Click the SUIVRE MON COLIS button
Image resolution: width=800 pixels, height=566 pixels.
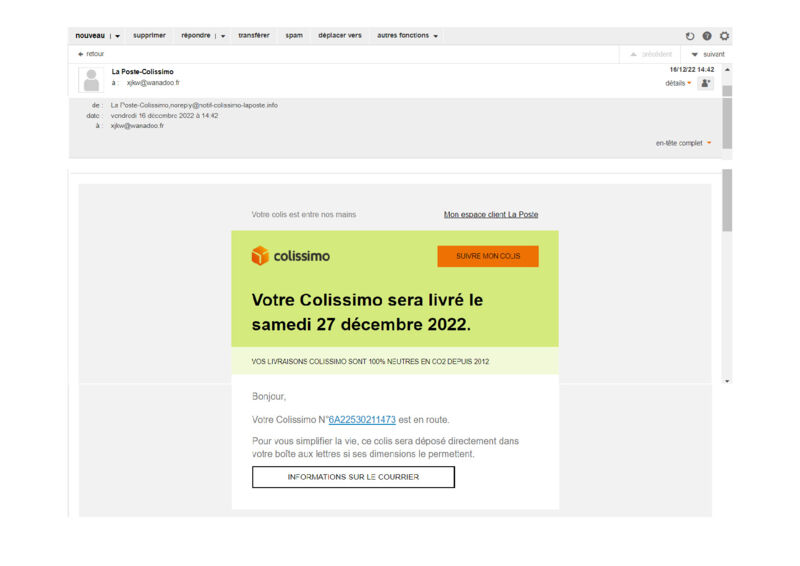[488, 256]
